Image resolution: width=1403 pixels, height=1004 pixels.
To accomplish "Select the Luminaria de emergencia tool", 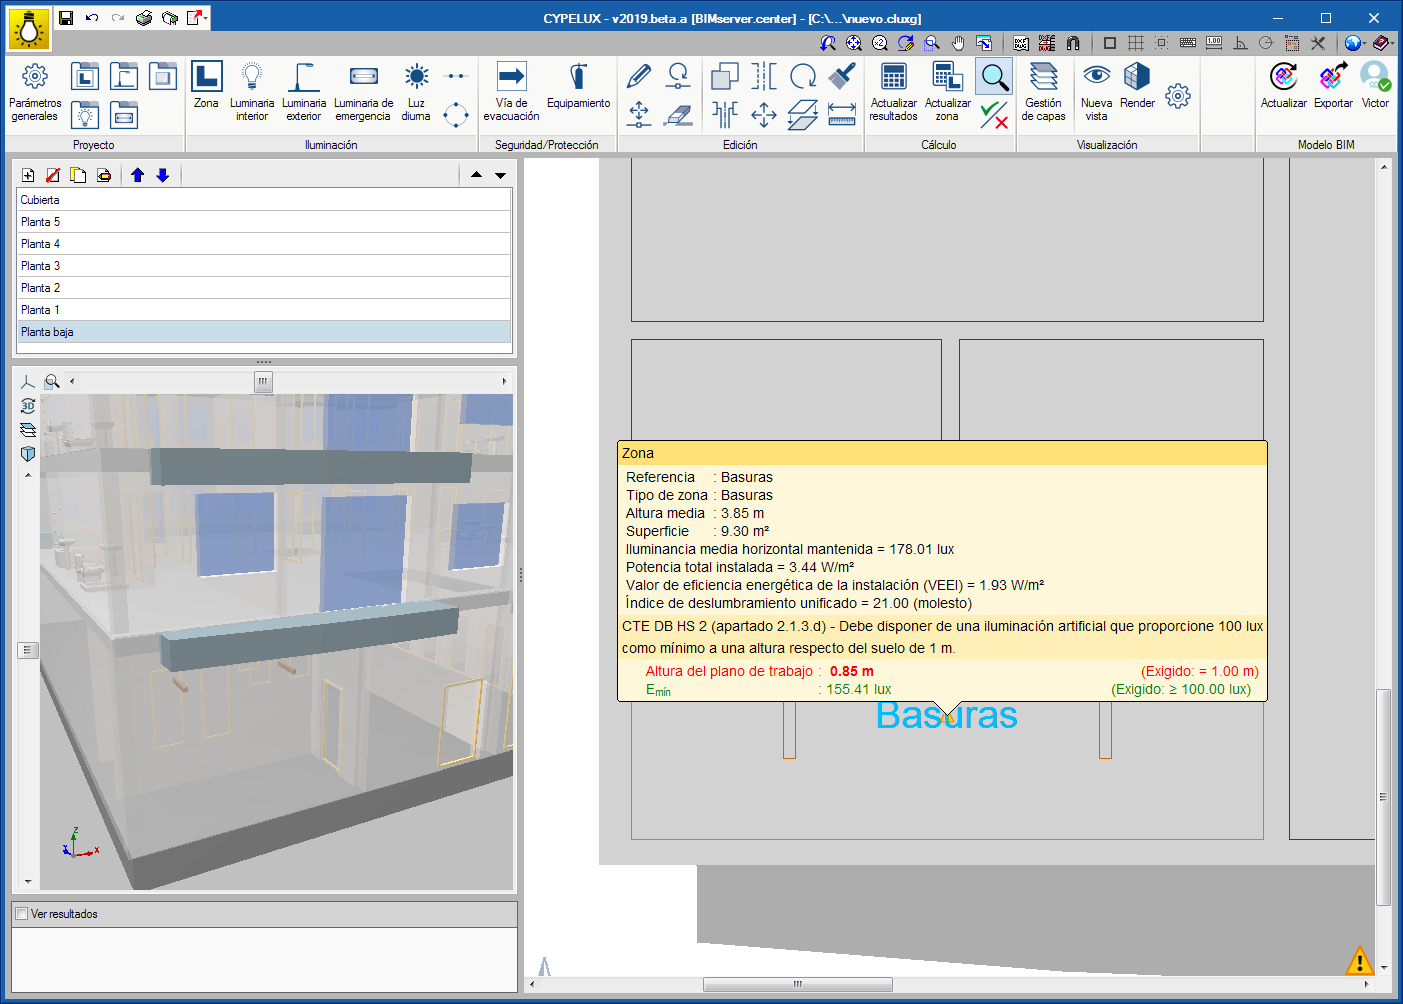I will point(363,92).
